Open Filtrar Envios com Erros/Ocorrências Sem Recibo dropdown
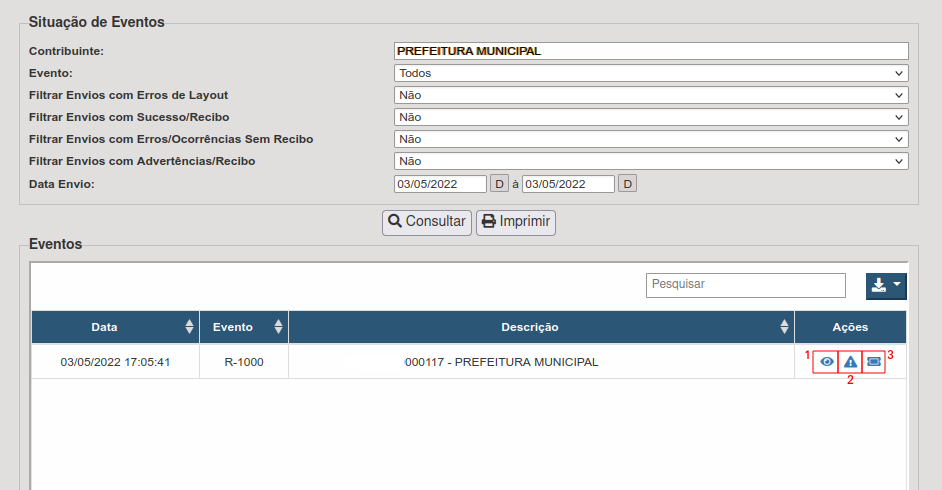Viewport: 942px width, 490px height. click(x=651, y=139)
